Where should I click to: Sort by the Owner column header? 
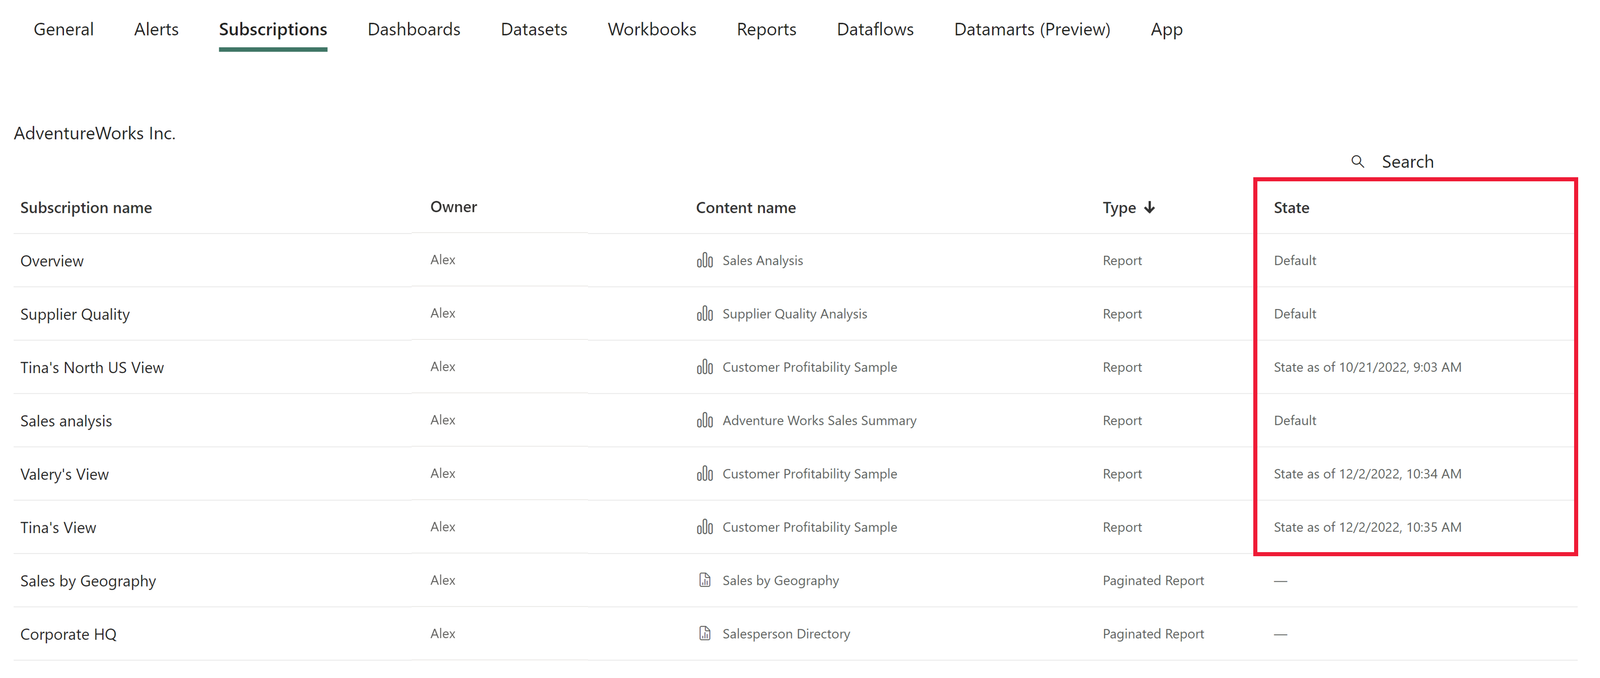click(453, 207)
